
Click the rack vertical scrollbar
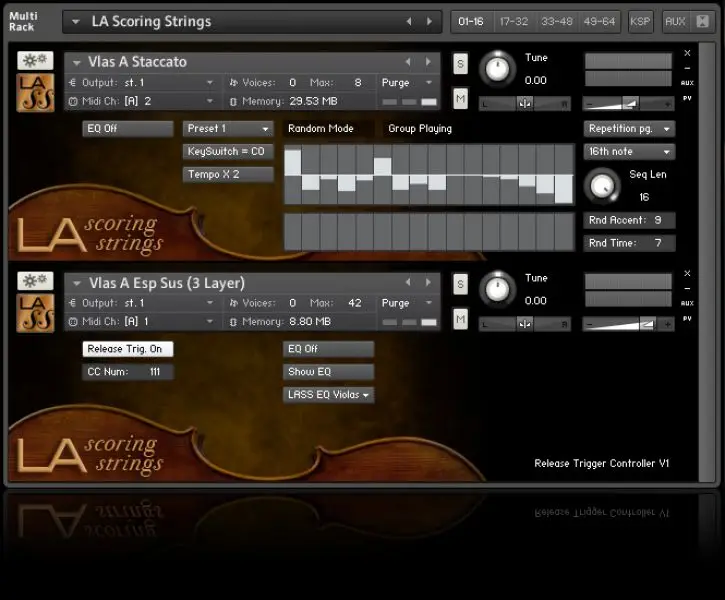[707, 262]
